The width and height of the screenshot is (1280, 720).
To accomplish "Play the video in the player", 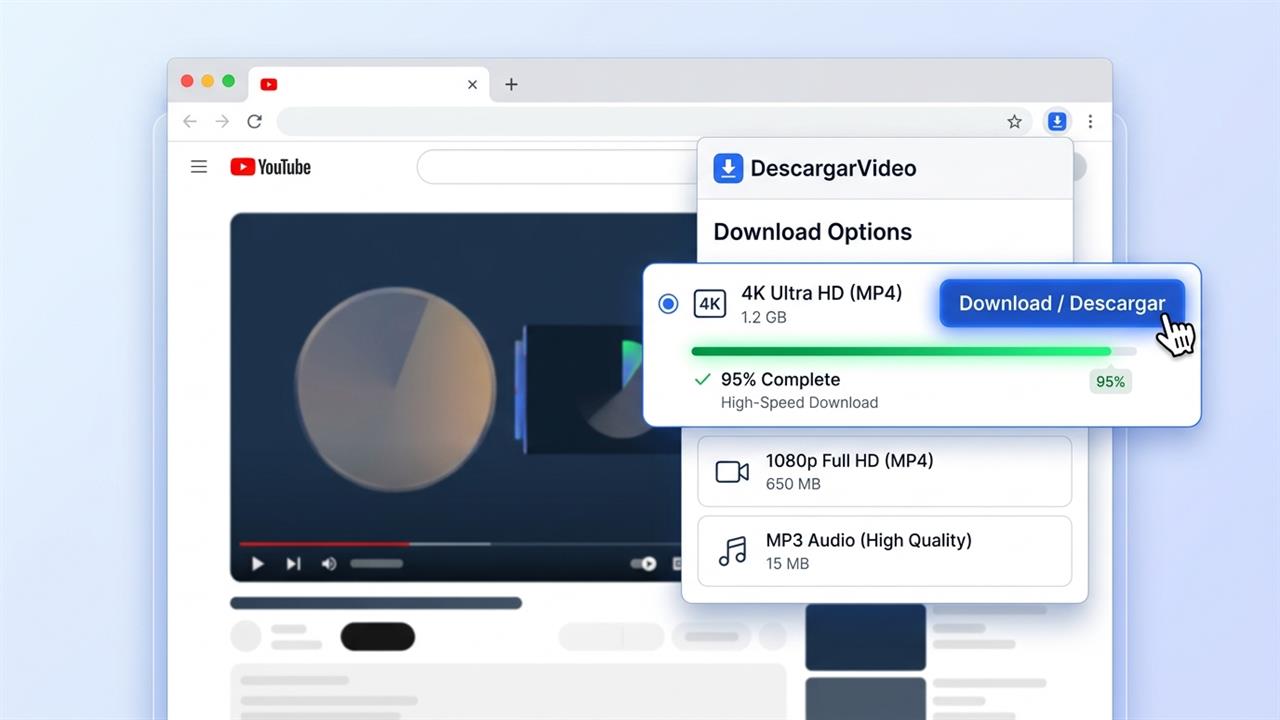I will click(x=257, y=564).
